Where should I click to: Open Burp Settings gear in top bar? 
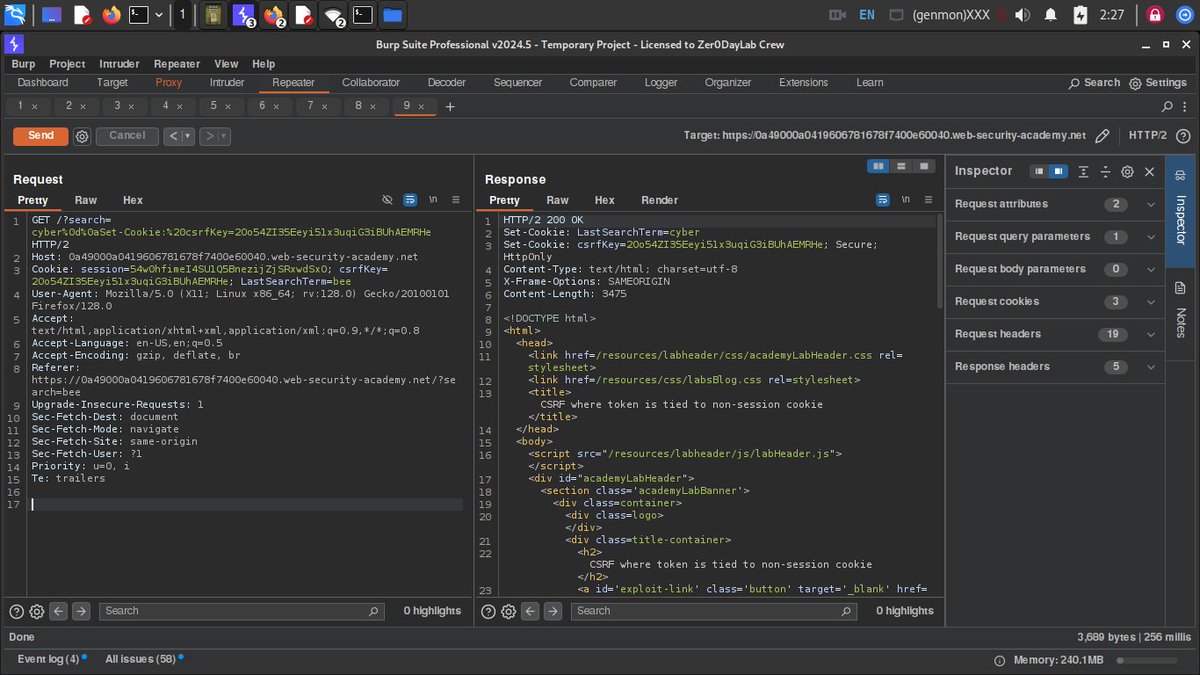click(1158, 83)
